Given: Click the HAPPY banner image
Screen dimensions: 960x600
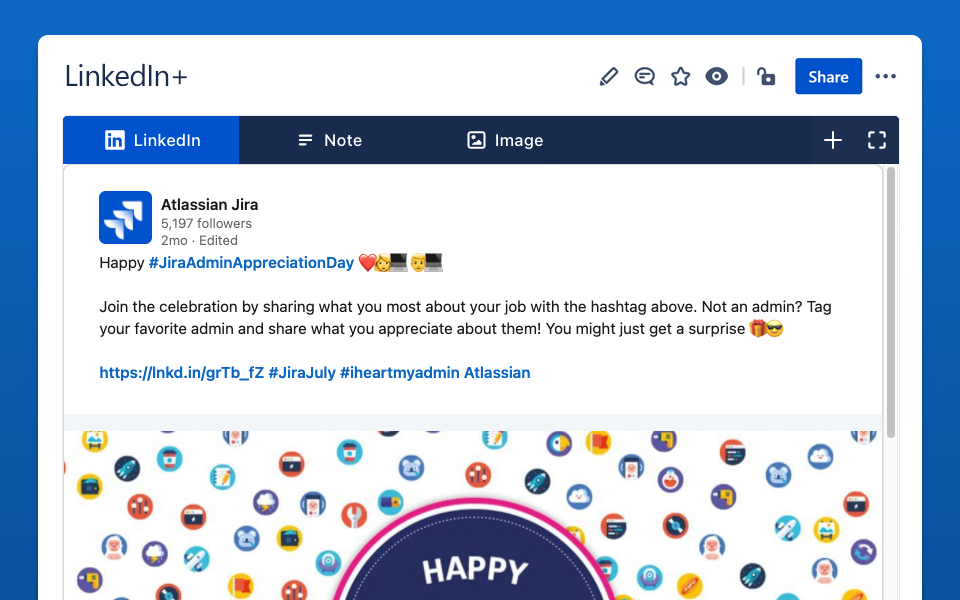Looking at the screenshot, I should pos(473,516).
